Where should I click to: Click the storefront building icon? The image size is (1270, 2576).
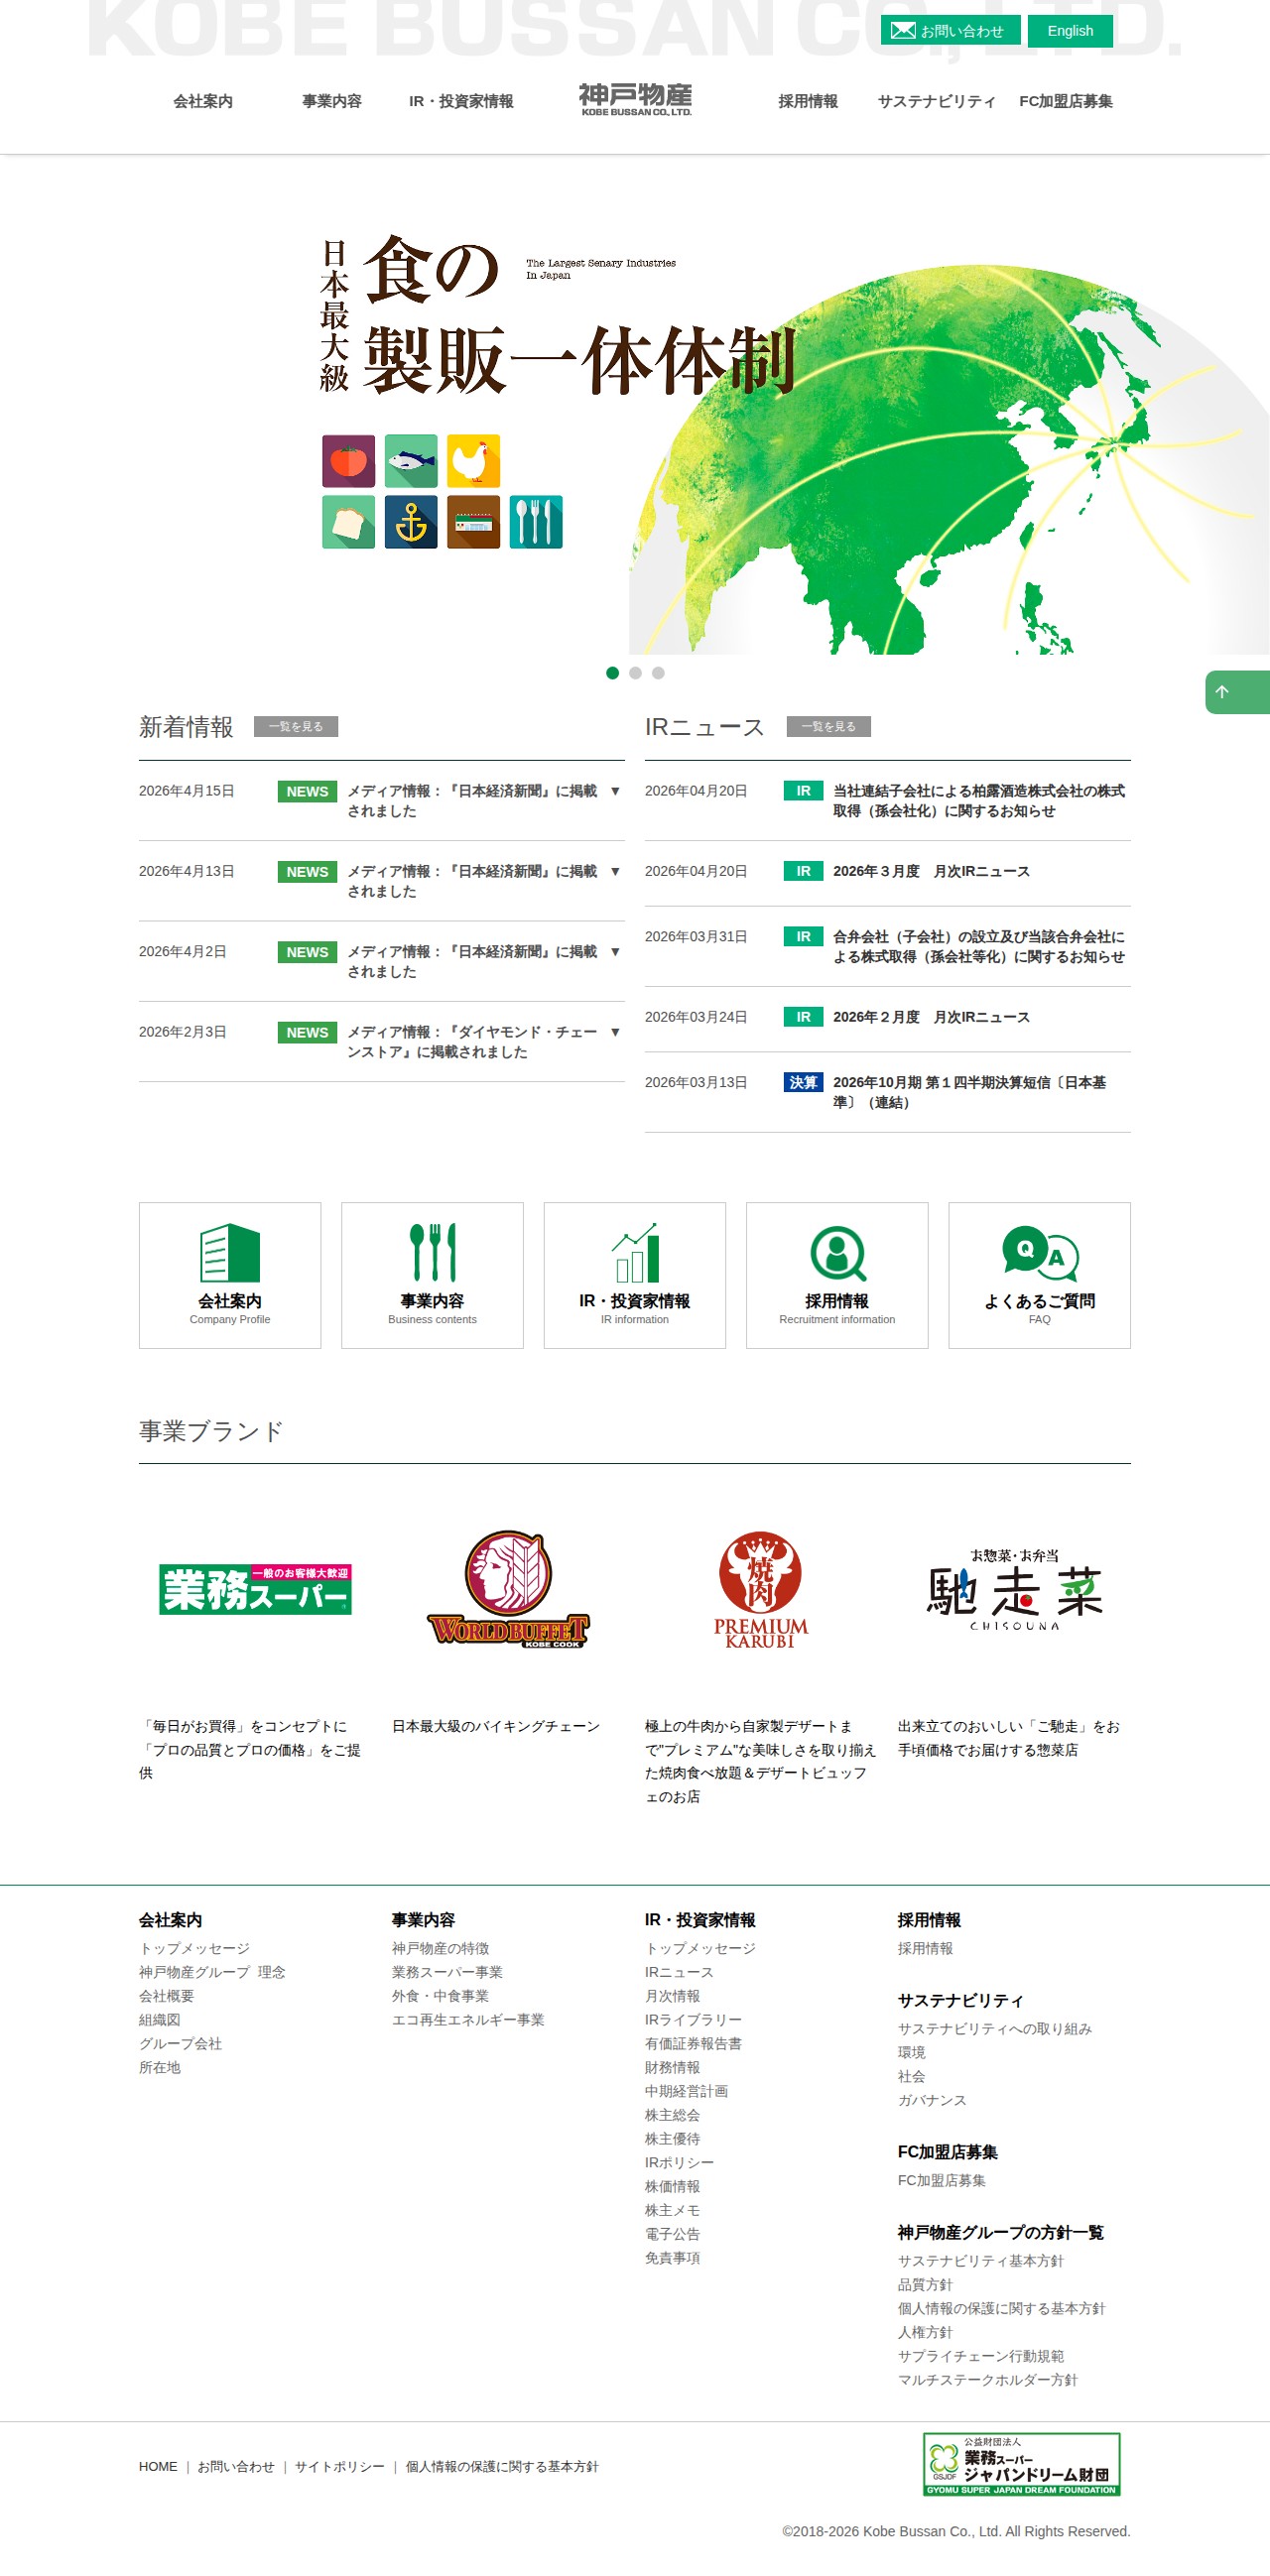[x=473, y=522]
